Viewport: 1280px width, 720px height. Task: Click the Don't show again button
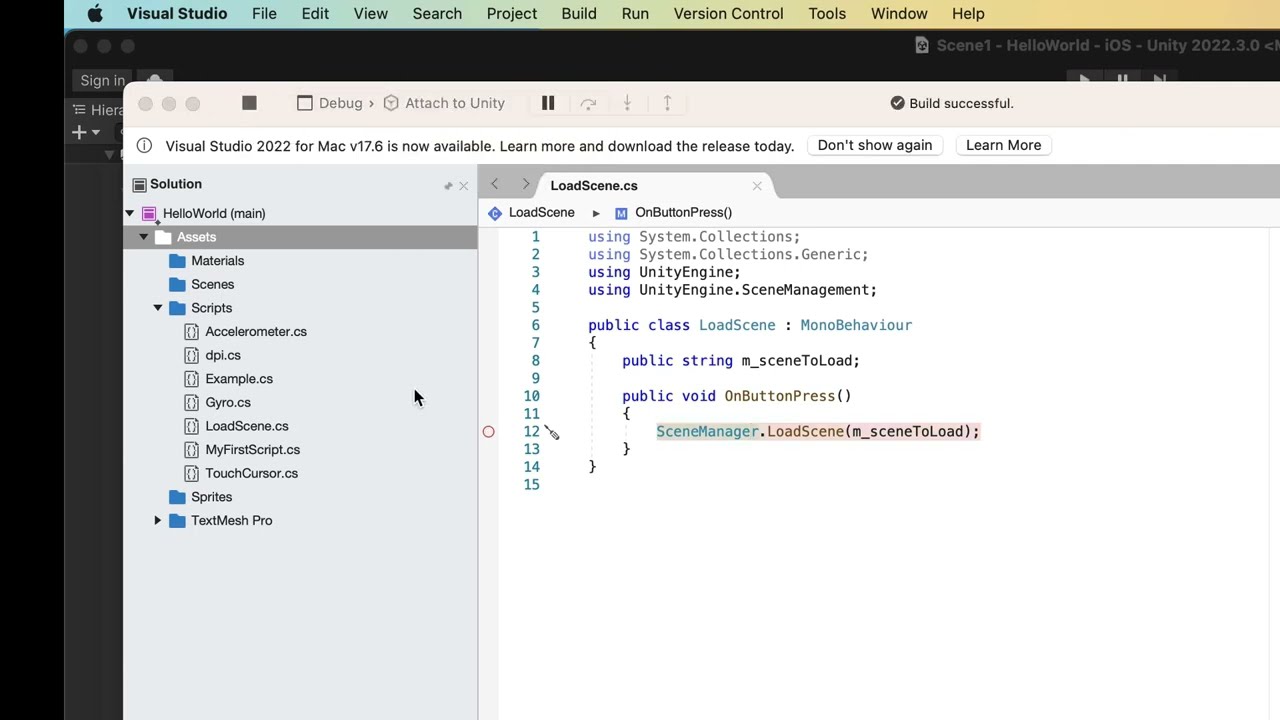875,145
